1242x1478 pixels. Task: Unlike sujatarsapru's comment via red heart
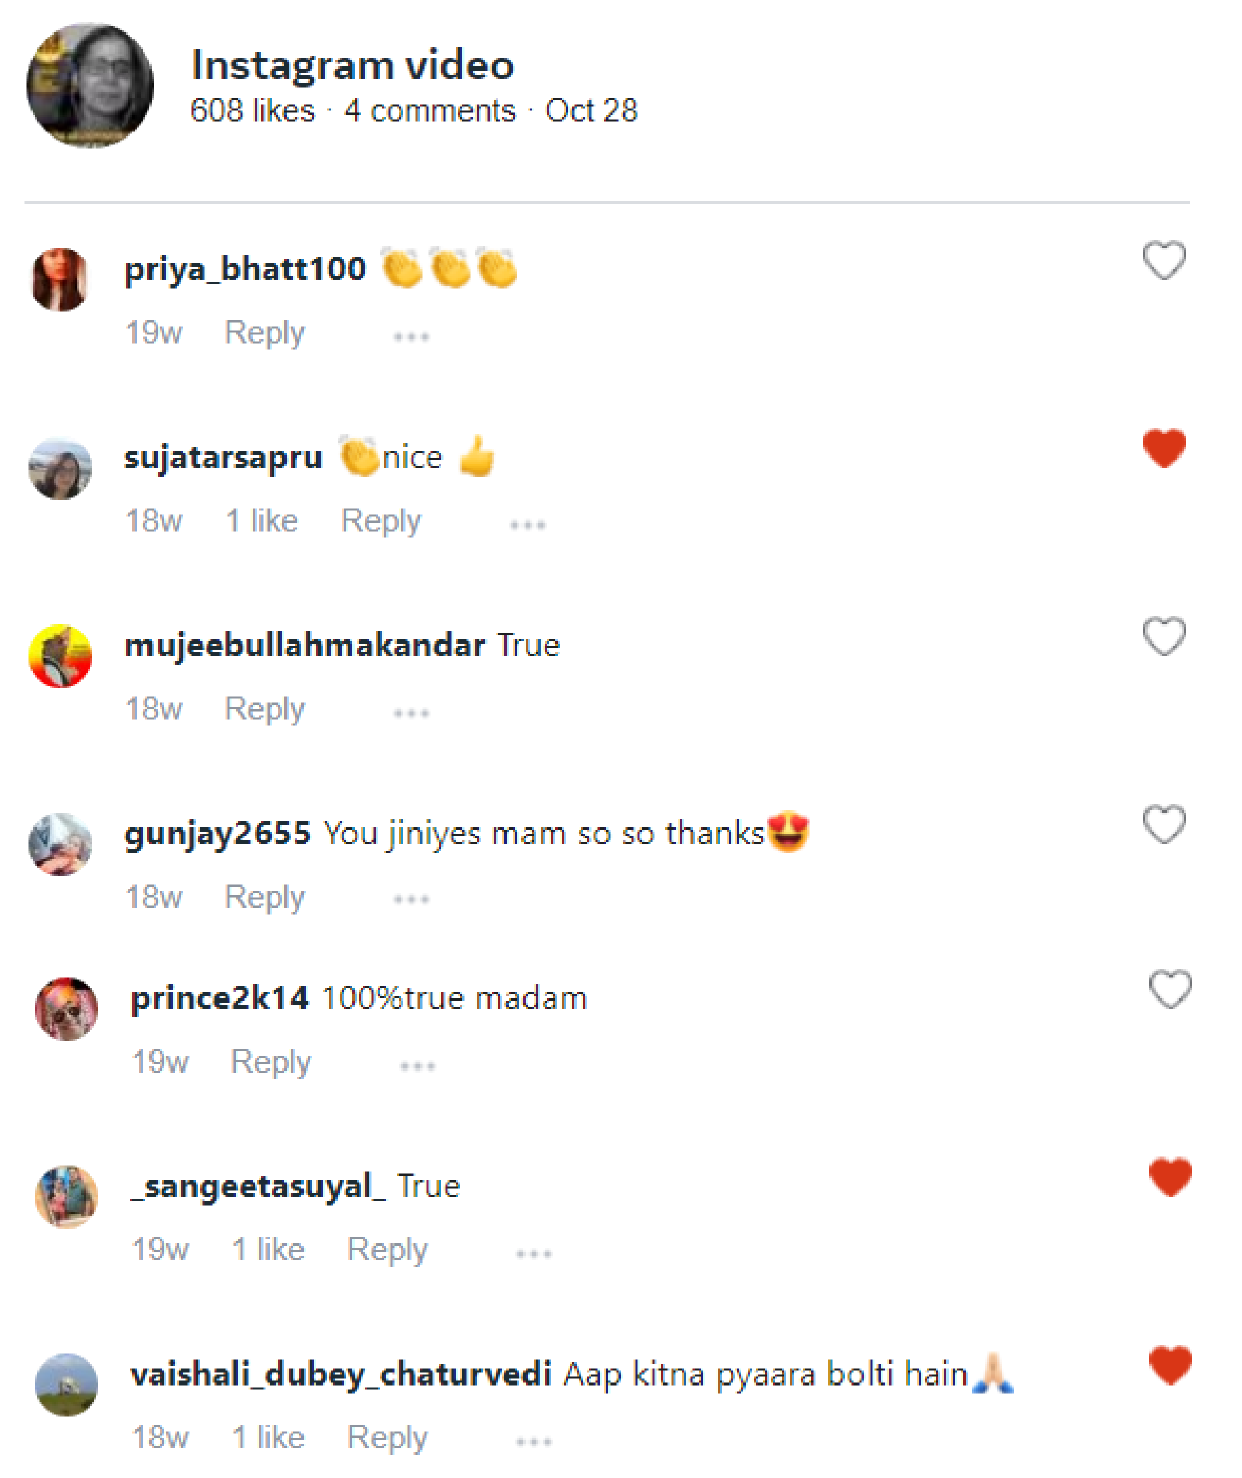pos(1164,448)
